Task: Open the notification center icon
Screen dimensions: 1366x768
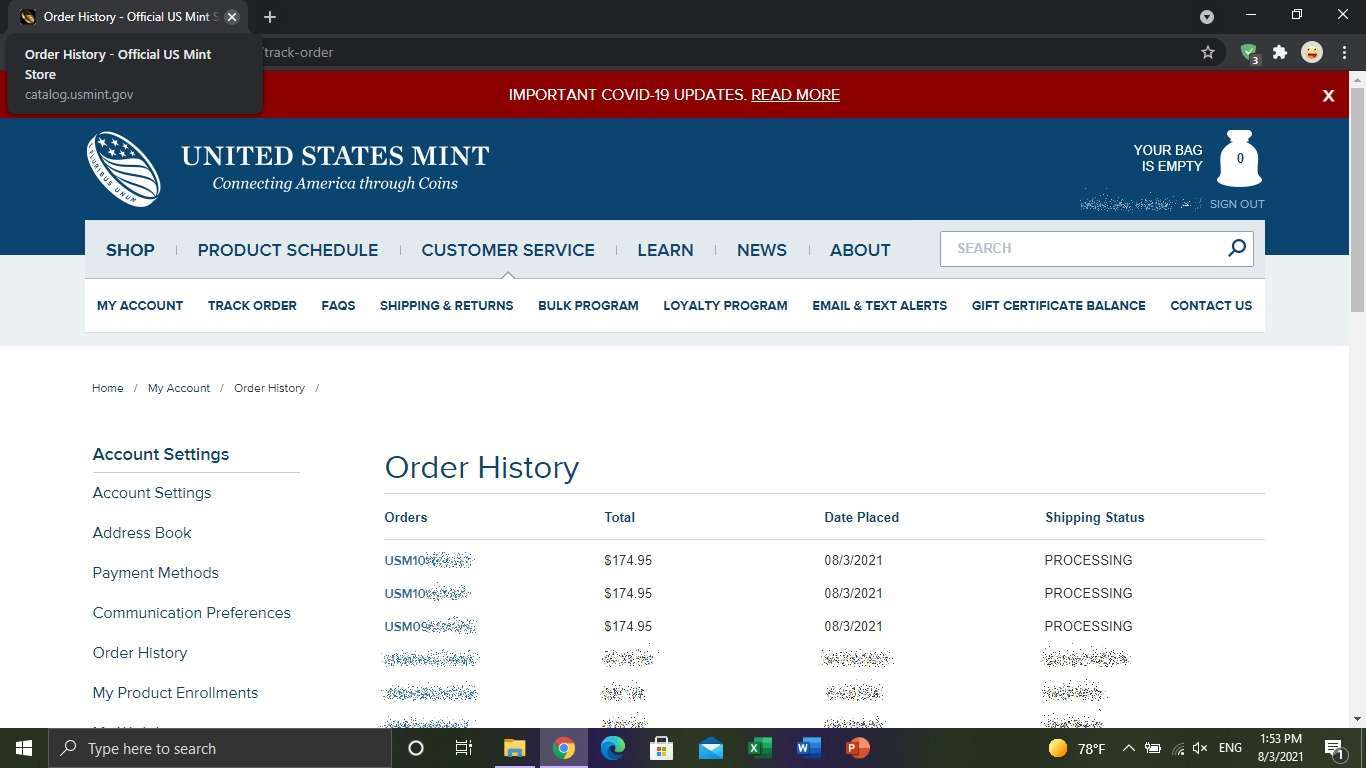Action: coord(1333,748)
